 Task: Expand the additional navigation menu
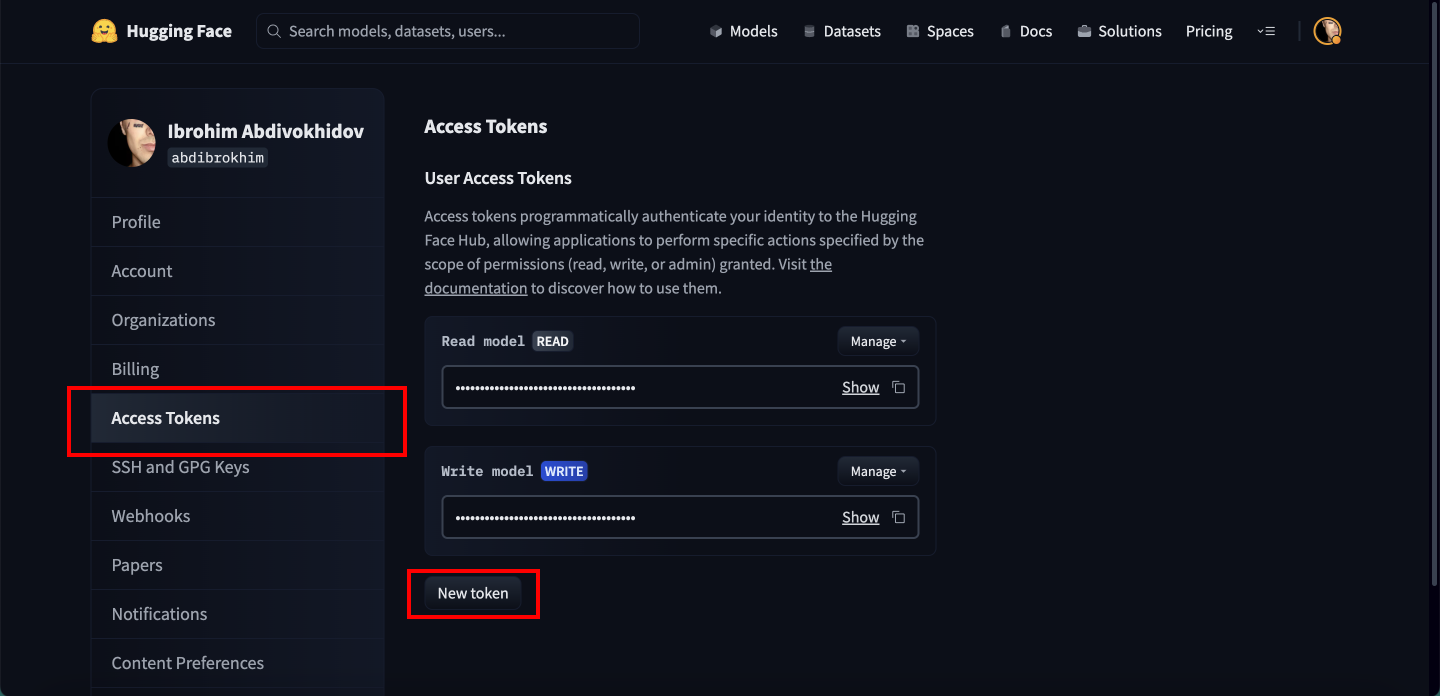[x=1266, y=32]
